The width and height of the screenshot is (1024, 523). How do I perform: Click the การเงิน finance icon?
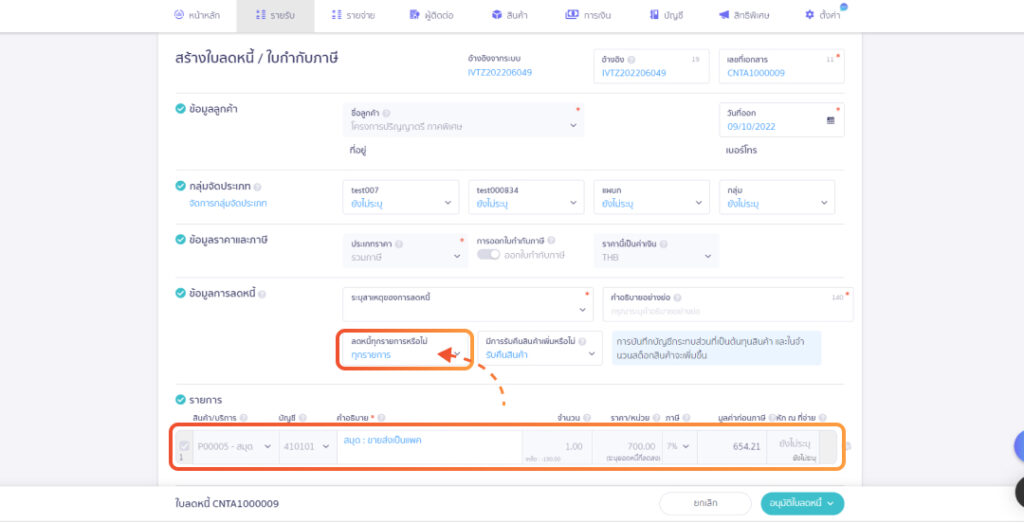[571, 15]
